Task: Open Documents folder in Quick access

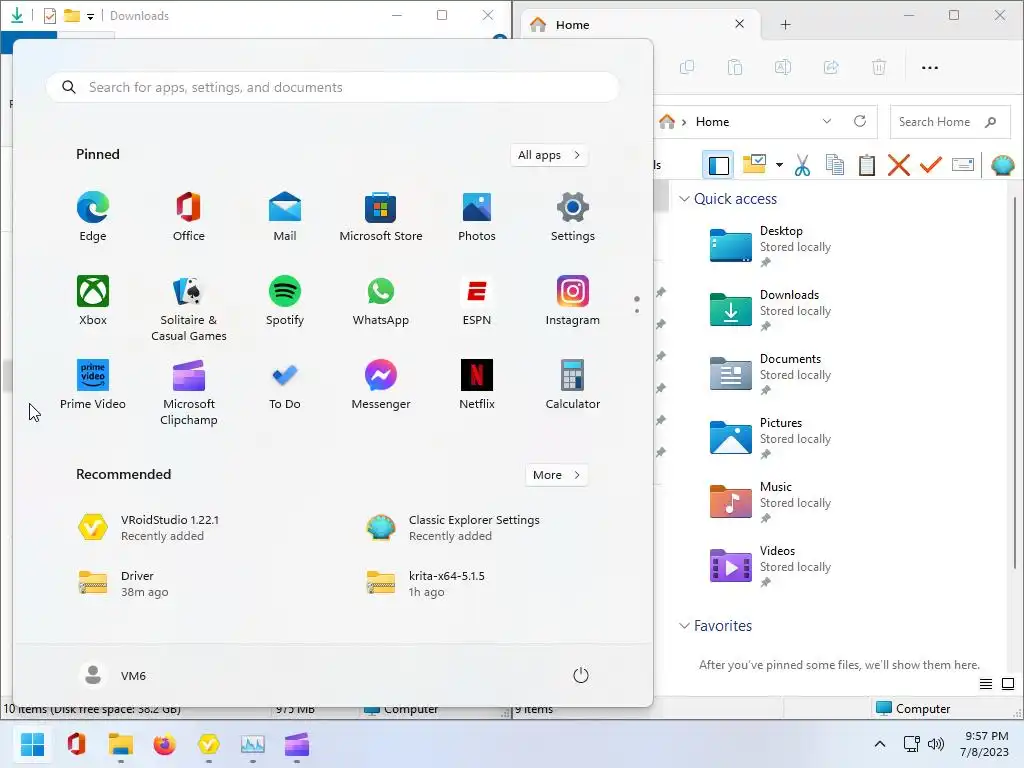Action: [x=771, y=374]
